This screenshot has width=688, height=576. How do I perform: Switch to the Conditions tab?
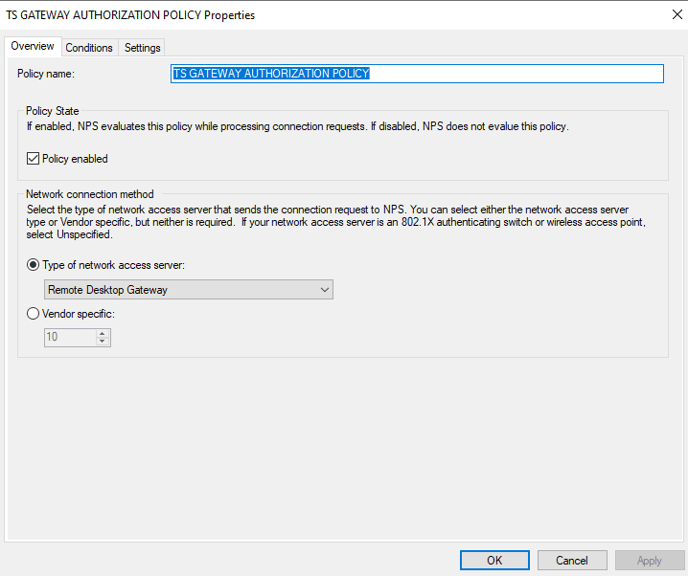point(89,48)
